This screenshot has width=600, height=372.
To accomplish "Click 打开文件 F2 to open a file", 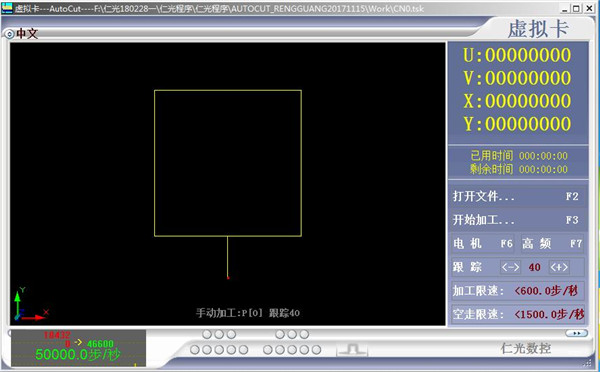I will pos(517,196).
